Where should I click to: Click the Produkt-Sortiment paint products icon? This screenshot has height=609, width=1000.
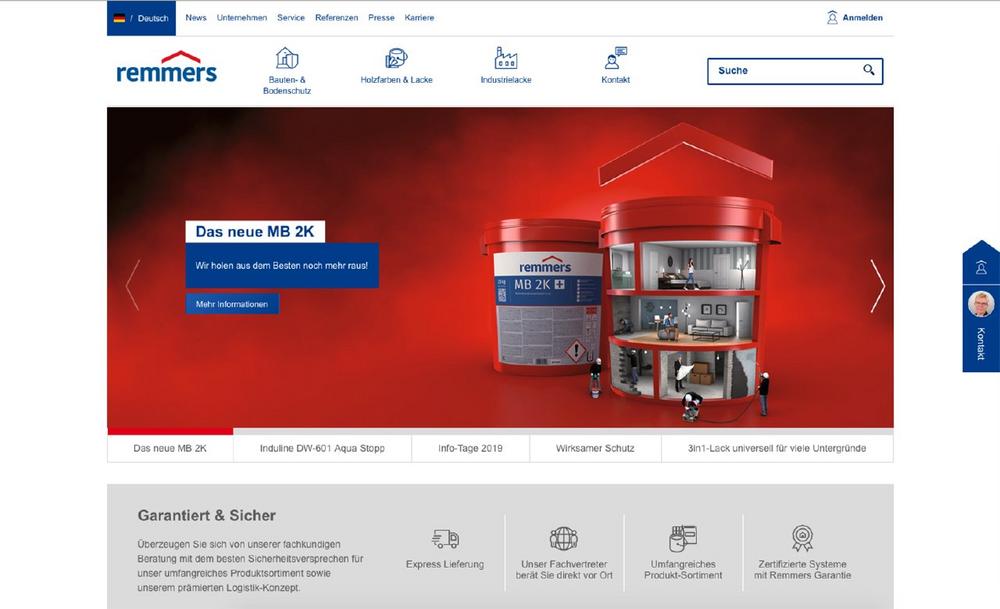point(683,539)
